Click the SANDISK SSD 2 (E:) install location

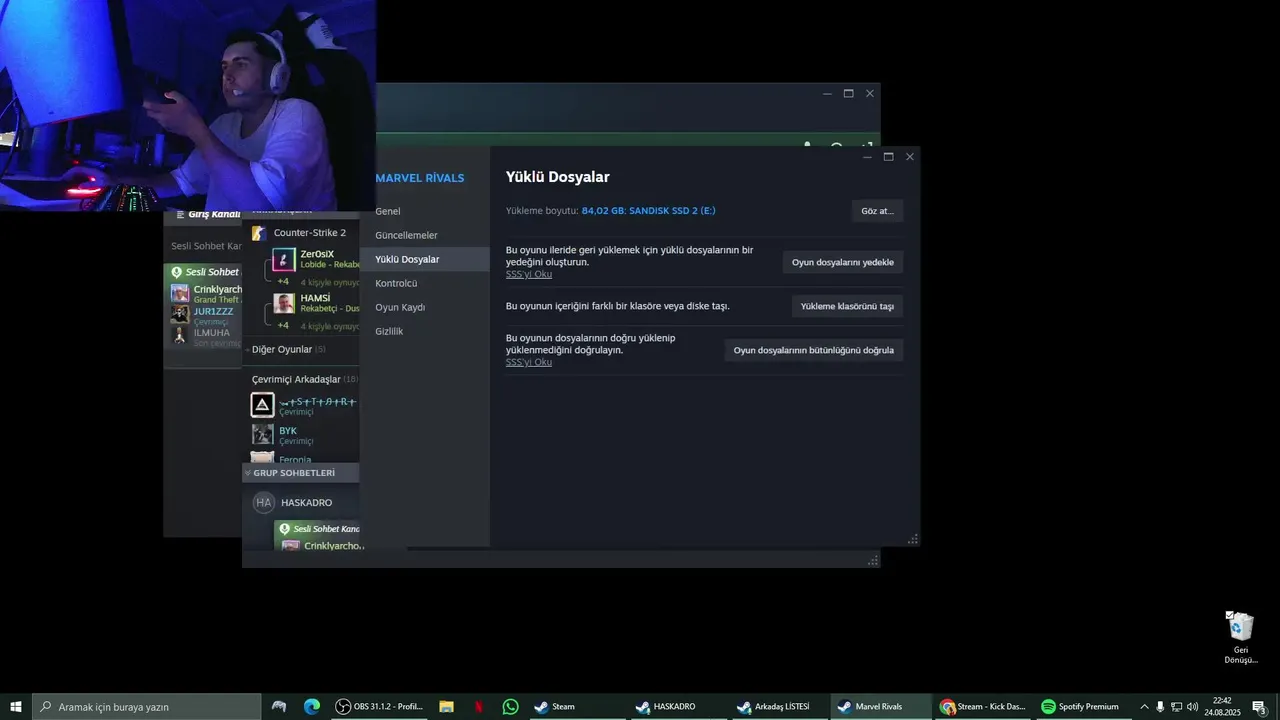tap(648, 211)
